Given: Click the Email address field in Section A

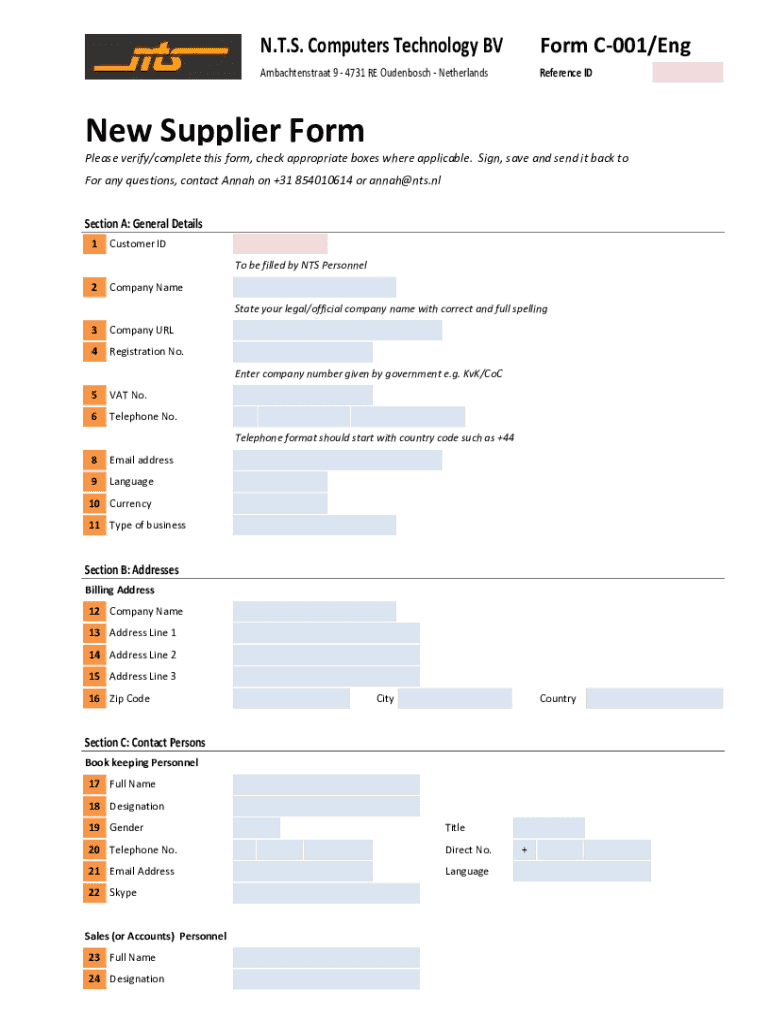Looking at the screenshot, I should point(337,460).
